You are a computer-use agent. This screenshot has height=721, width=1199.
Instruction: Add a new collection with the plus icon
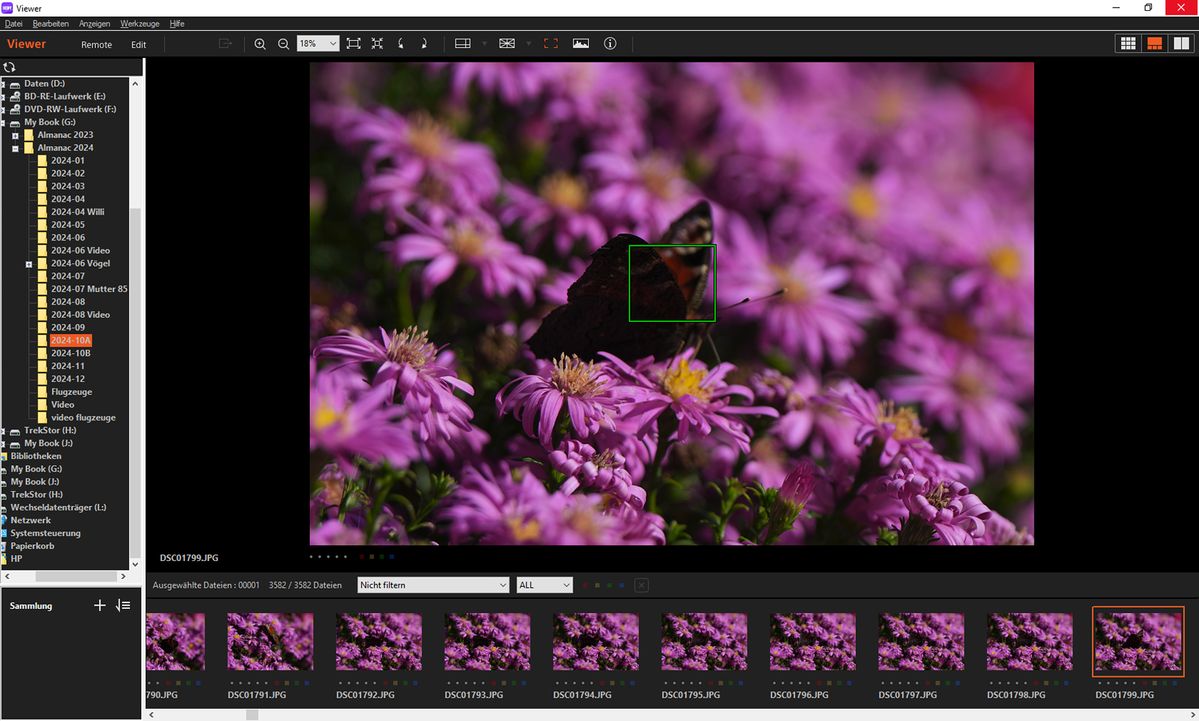pyautogui.click(x=99, y=605)
